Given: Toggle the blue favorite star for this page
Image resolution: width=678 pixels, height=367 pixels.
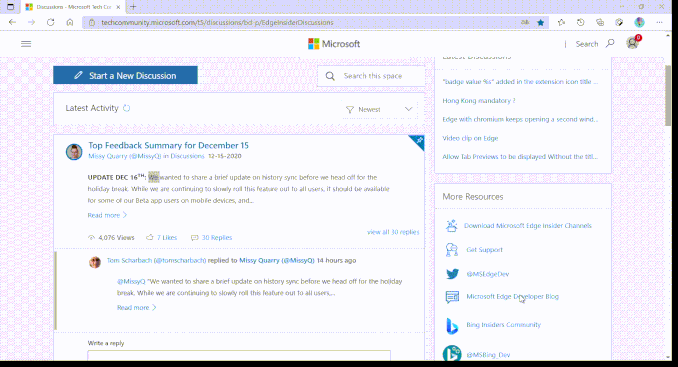Looking at the screenshot, I should coord(540,22).
